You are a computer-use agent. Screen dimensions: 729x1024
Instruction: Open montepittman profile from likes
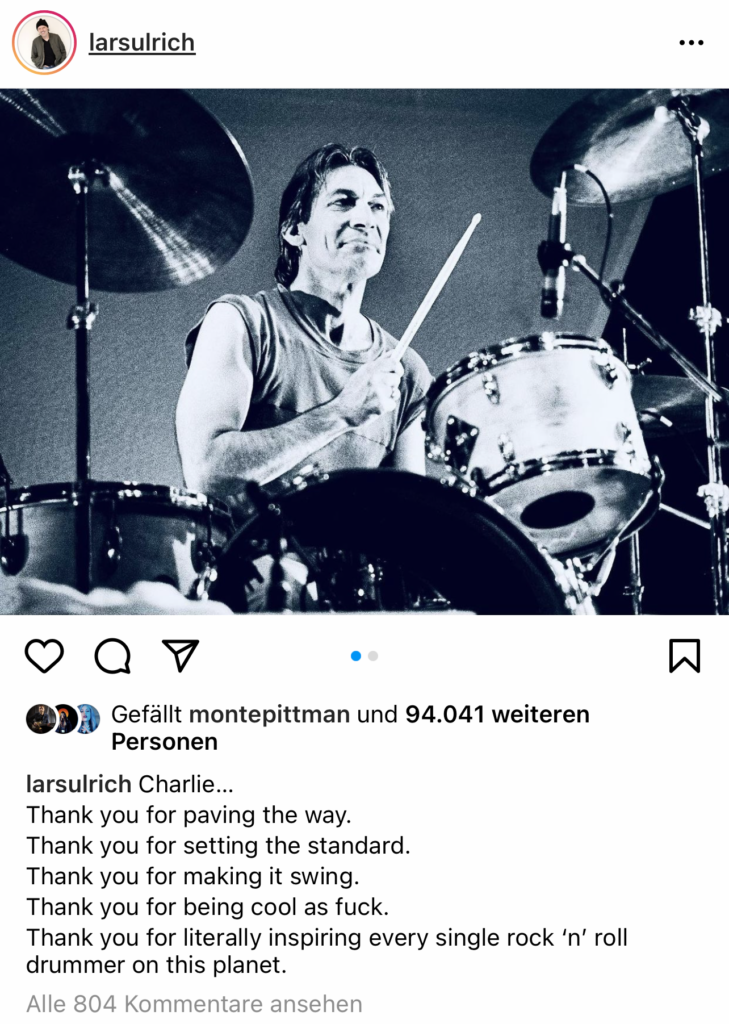pos(269,714)
